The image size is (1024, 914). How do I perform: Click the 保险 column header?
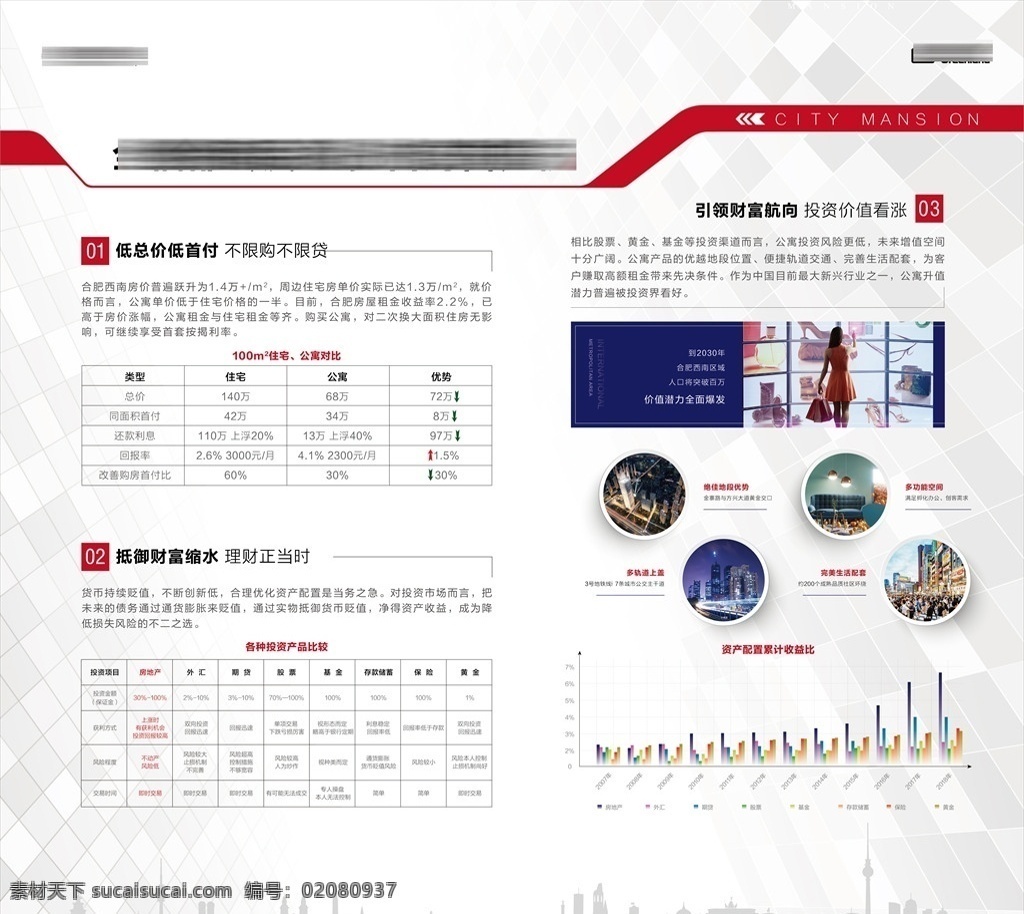[423, 672]
